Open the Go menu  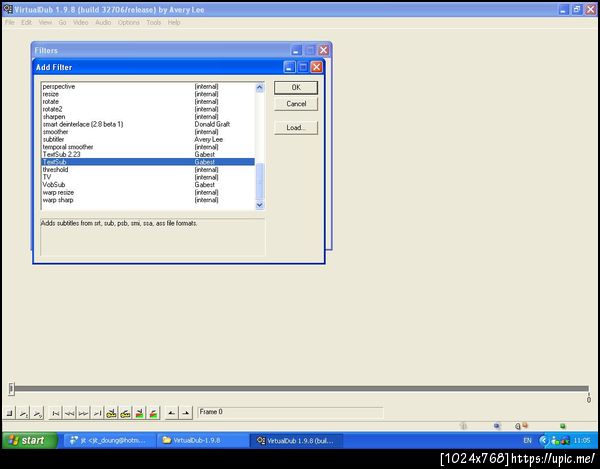(x=62, y=23)
